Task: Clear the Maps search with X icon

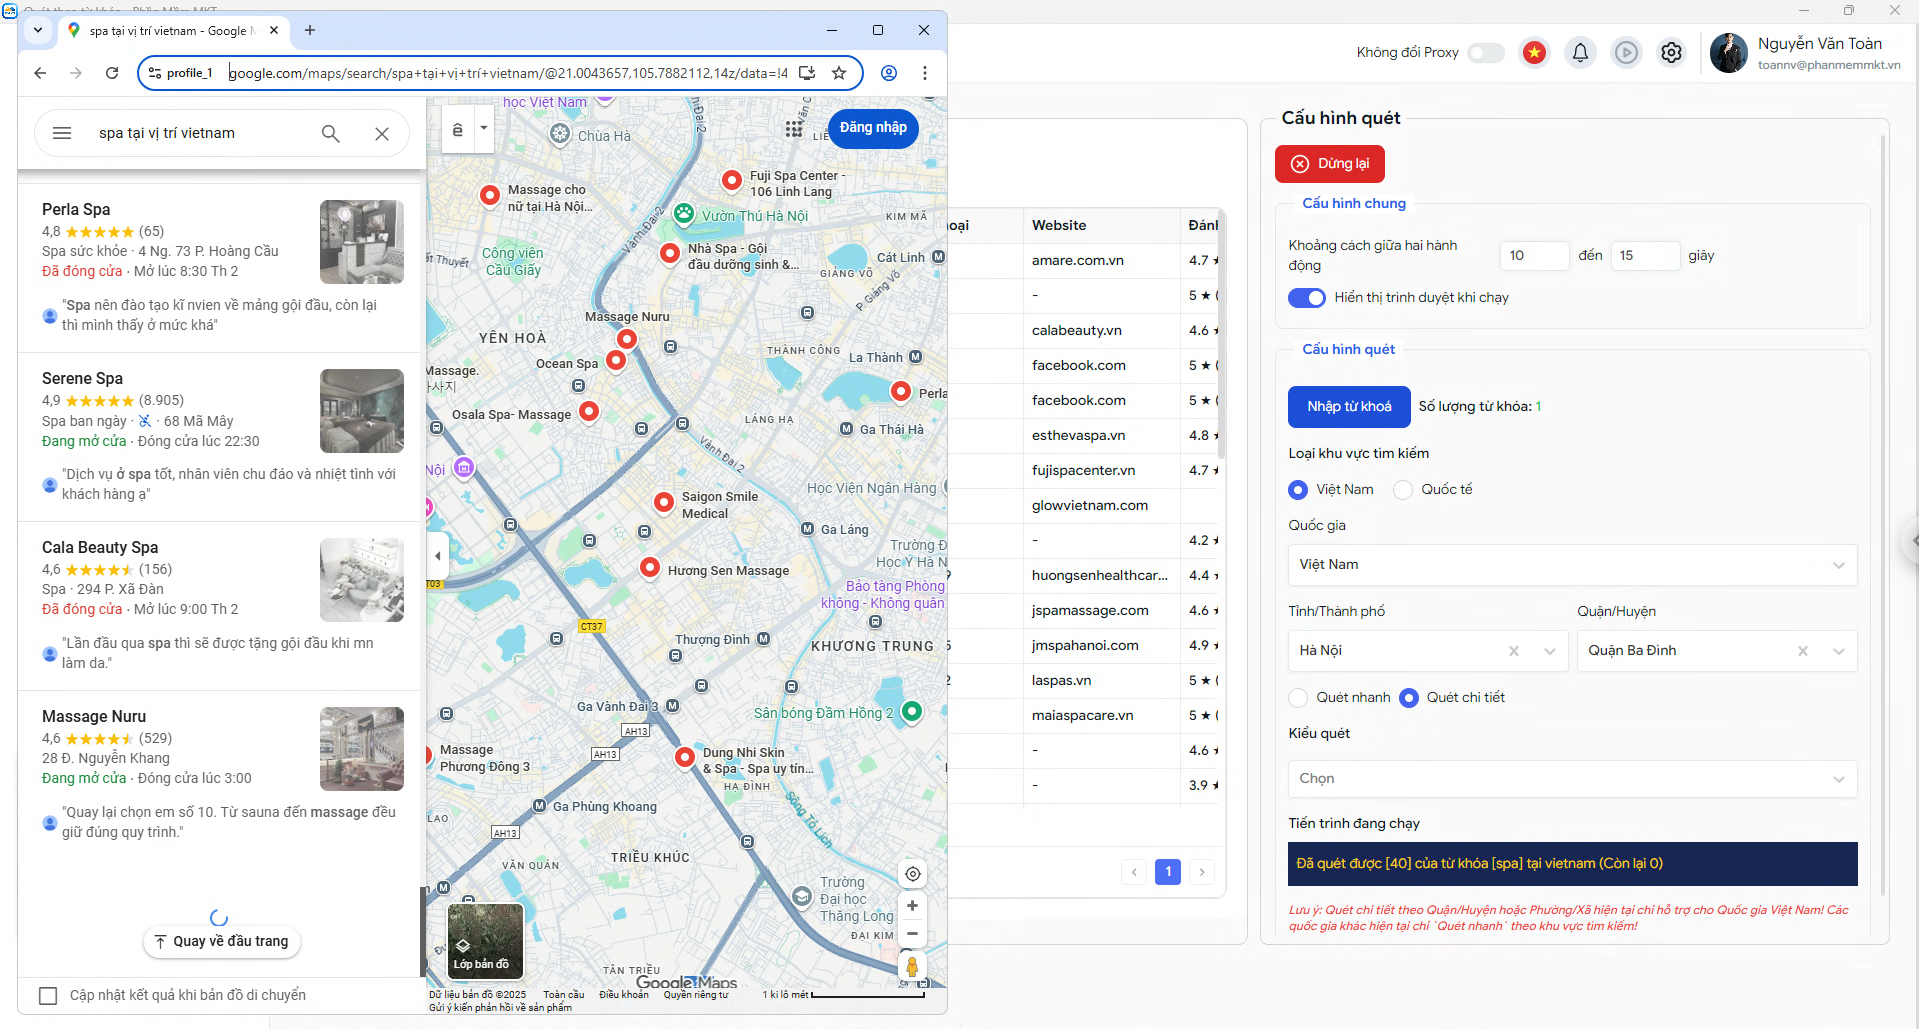Action: coord(382,133)
